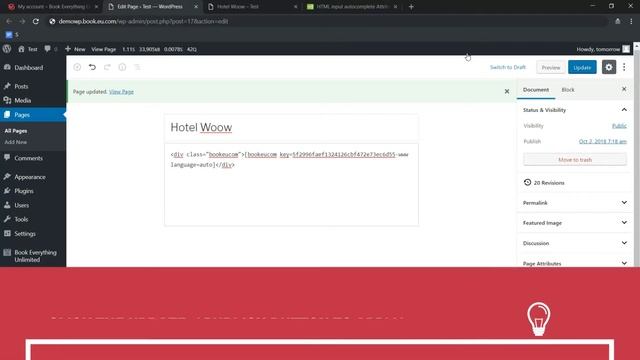Click the browser back arrow
640x360 pixels.
[x=9, y=21]
